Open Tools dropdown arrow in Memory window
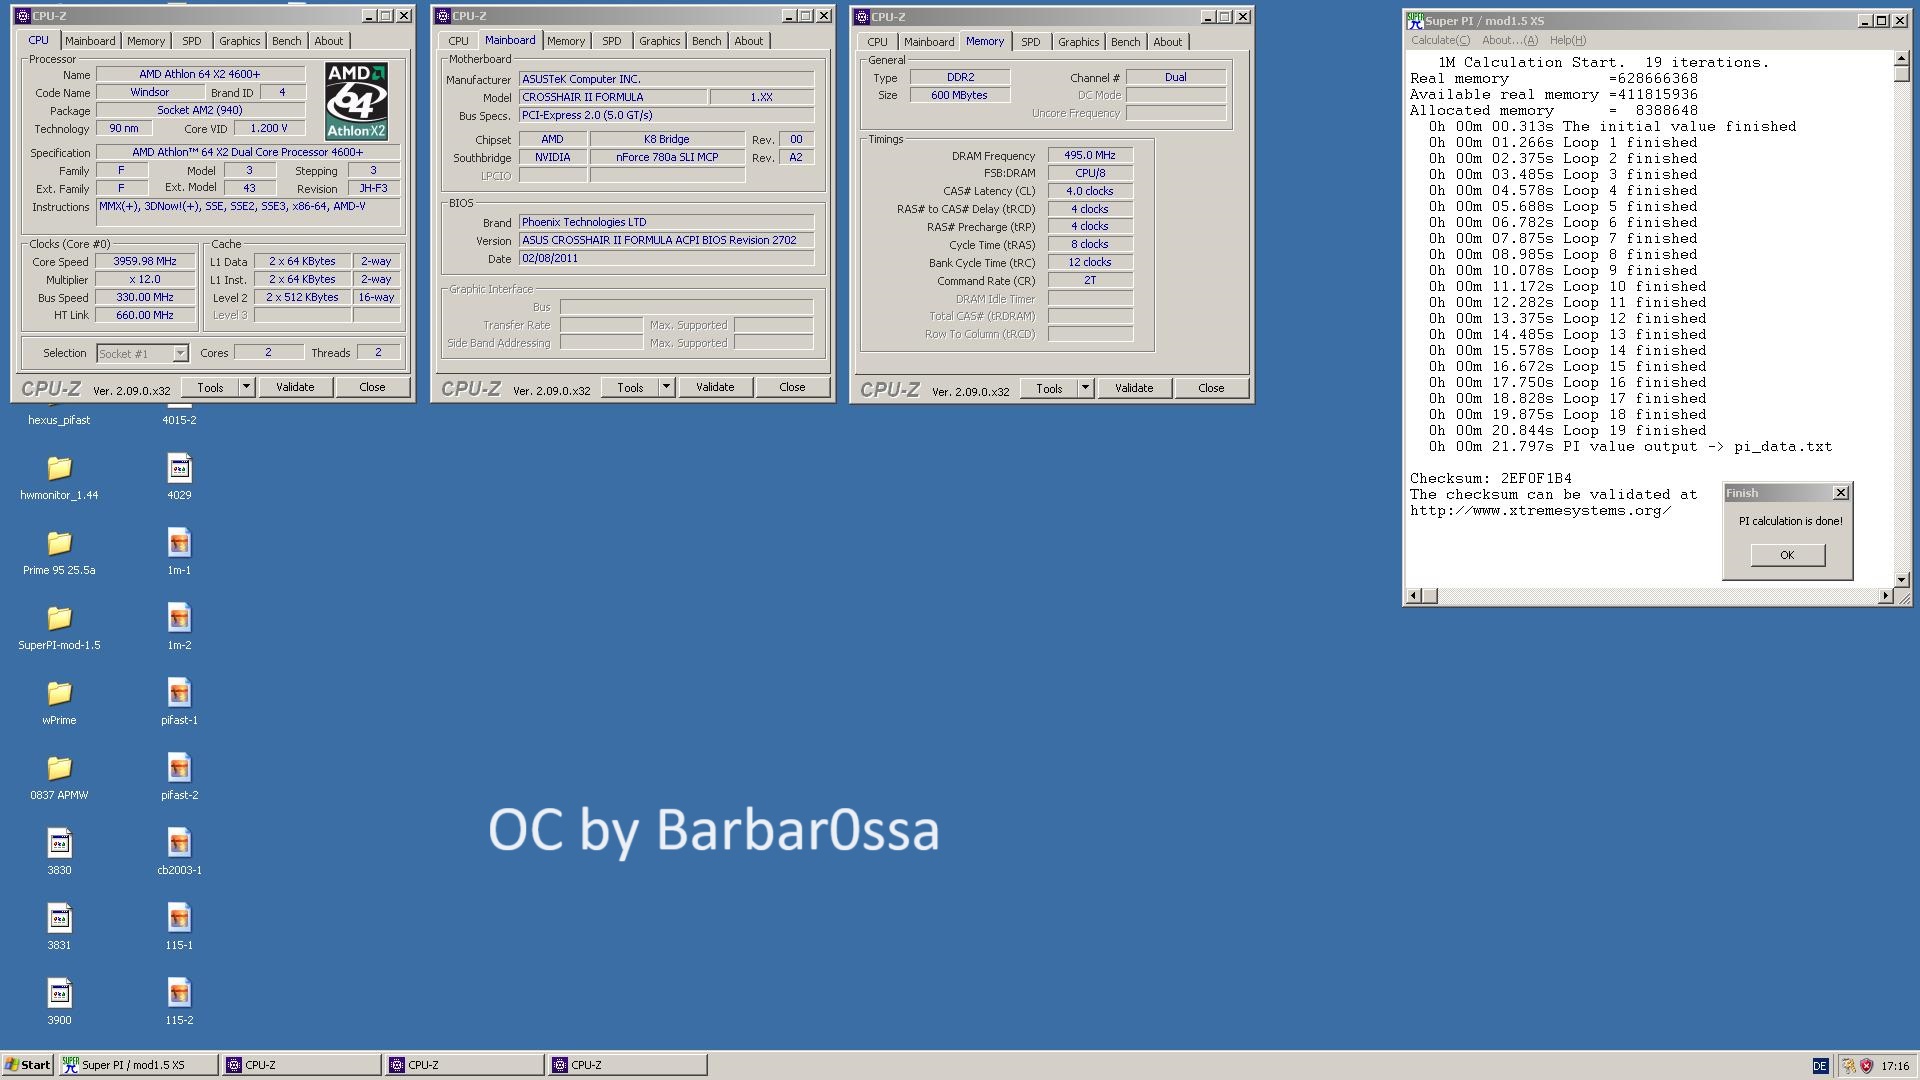1920x1080 pixels. tap(1085, 388)
